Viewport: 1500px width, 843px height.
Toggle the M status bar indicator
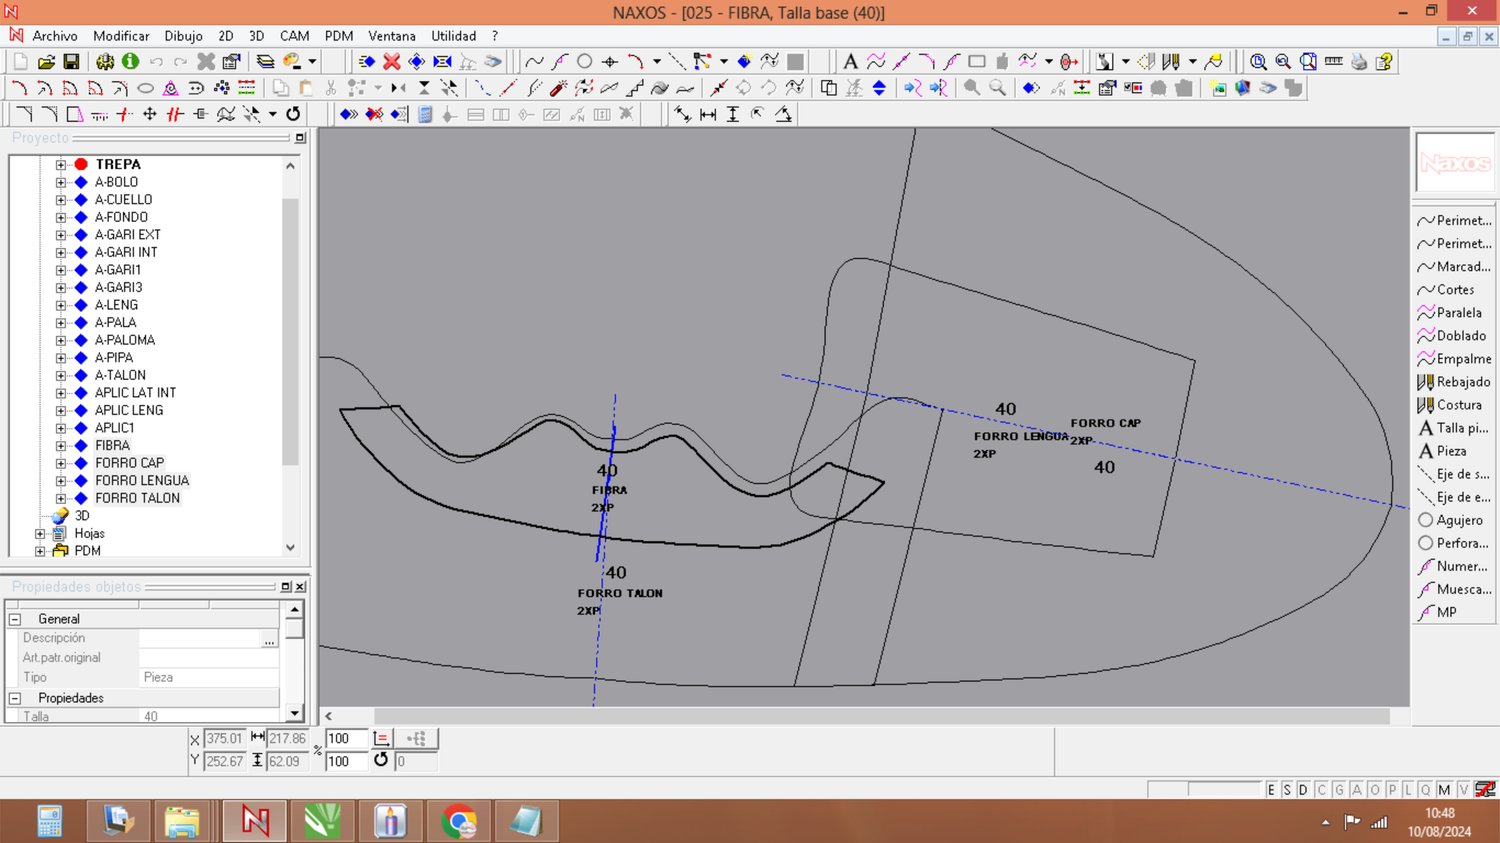click(x=1444, y=790)
